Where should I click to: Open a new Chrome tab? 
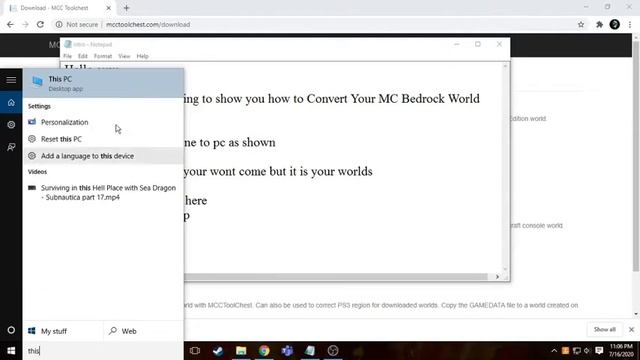coord(127,8)
